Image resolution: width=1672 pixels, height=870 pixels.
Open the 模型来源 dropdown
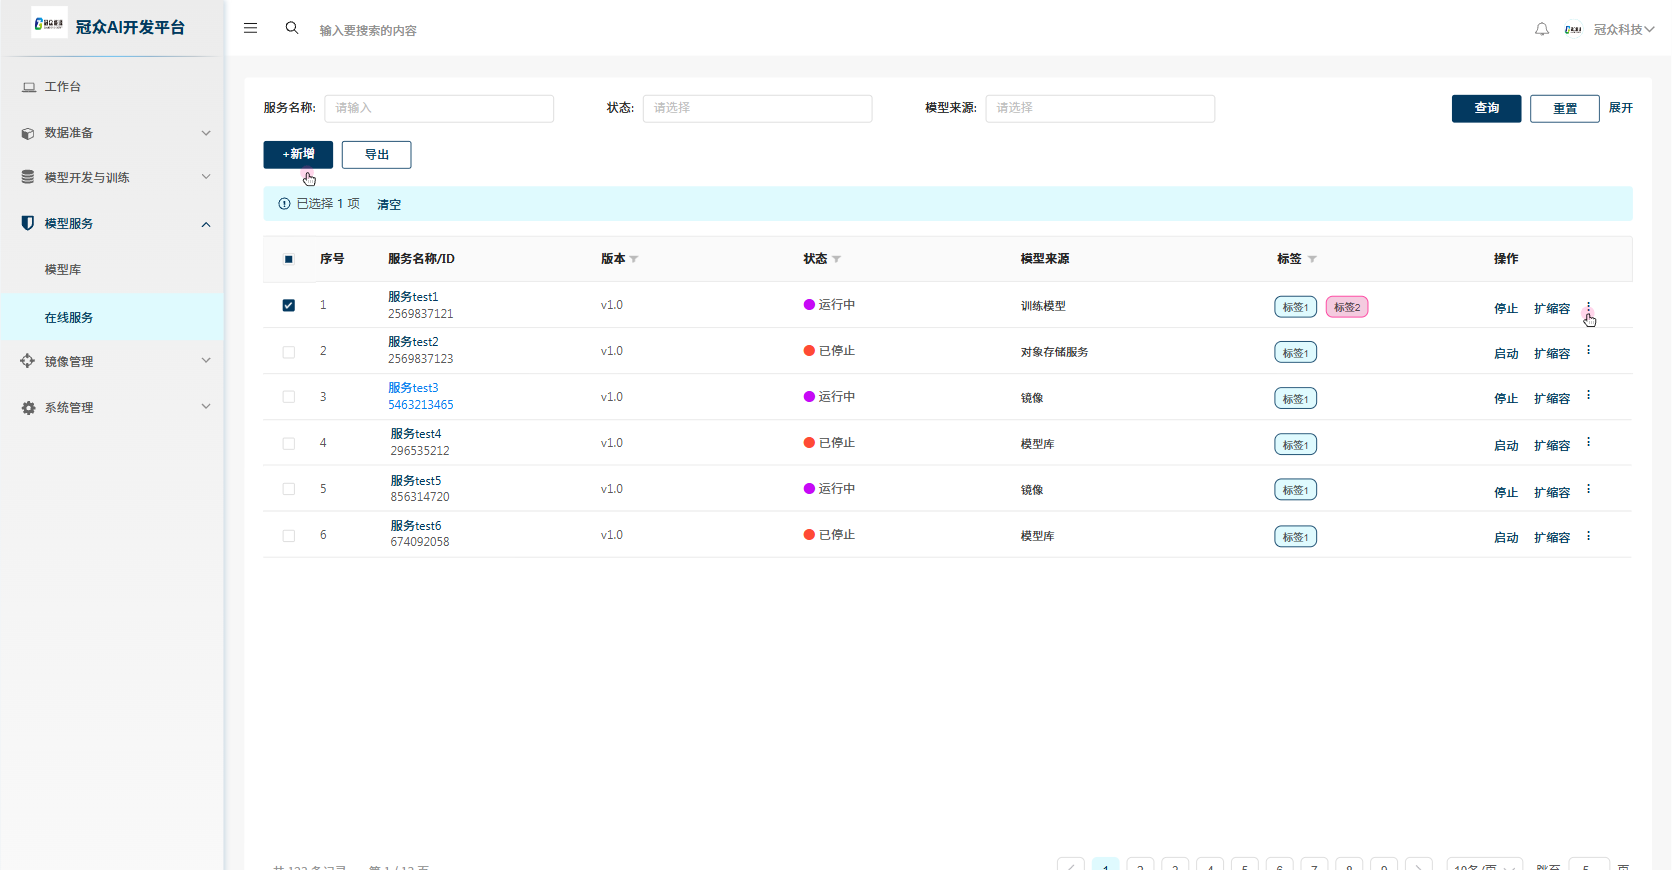(x=1099, y=108)
